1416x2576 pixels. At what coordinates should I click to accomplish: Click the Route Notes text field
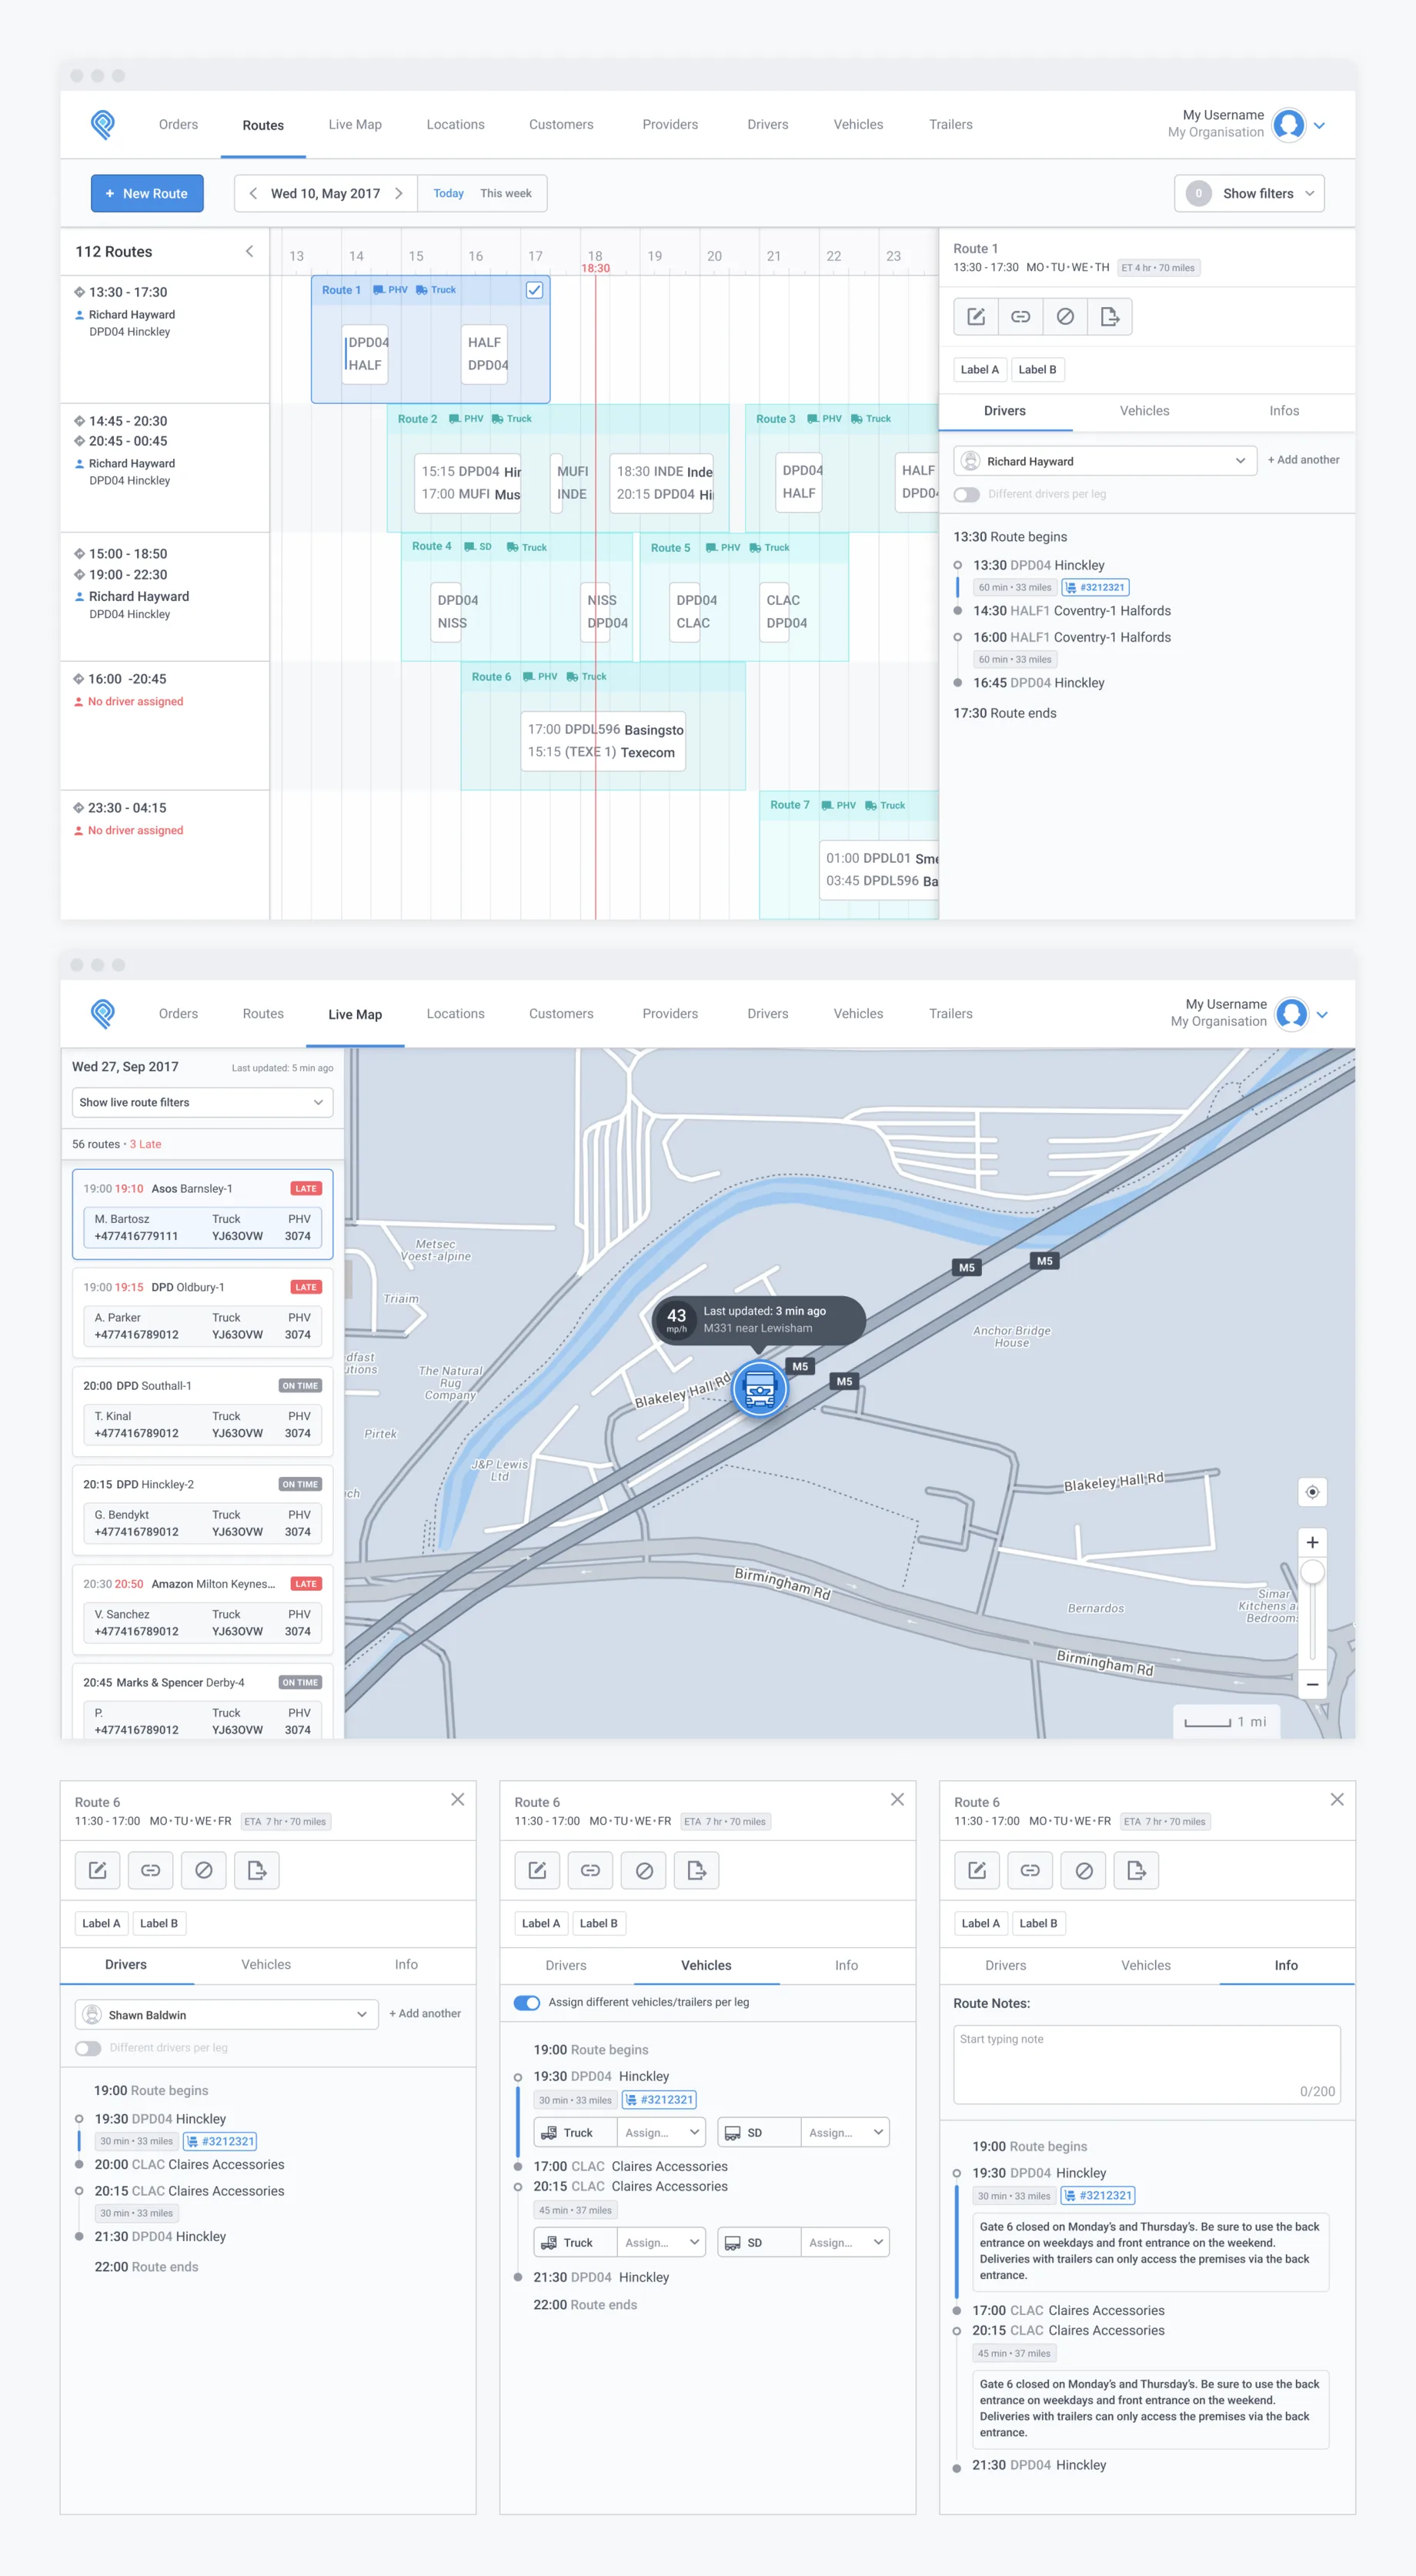(x=1146, y=2066)
